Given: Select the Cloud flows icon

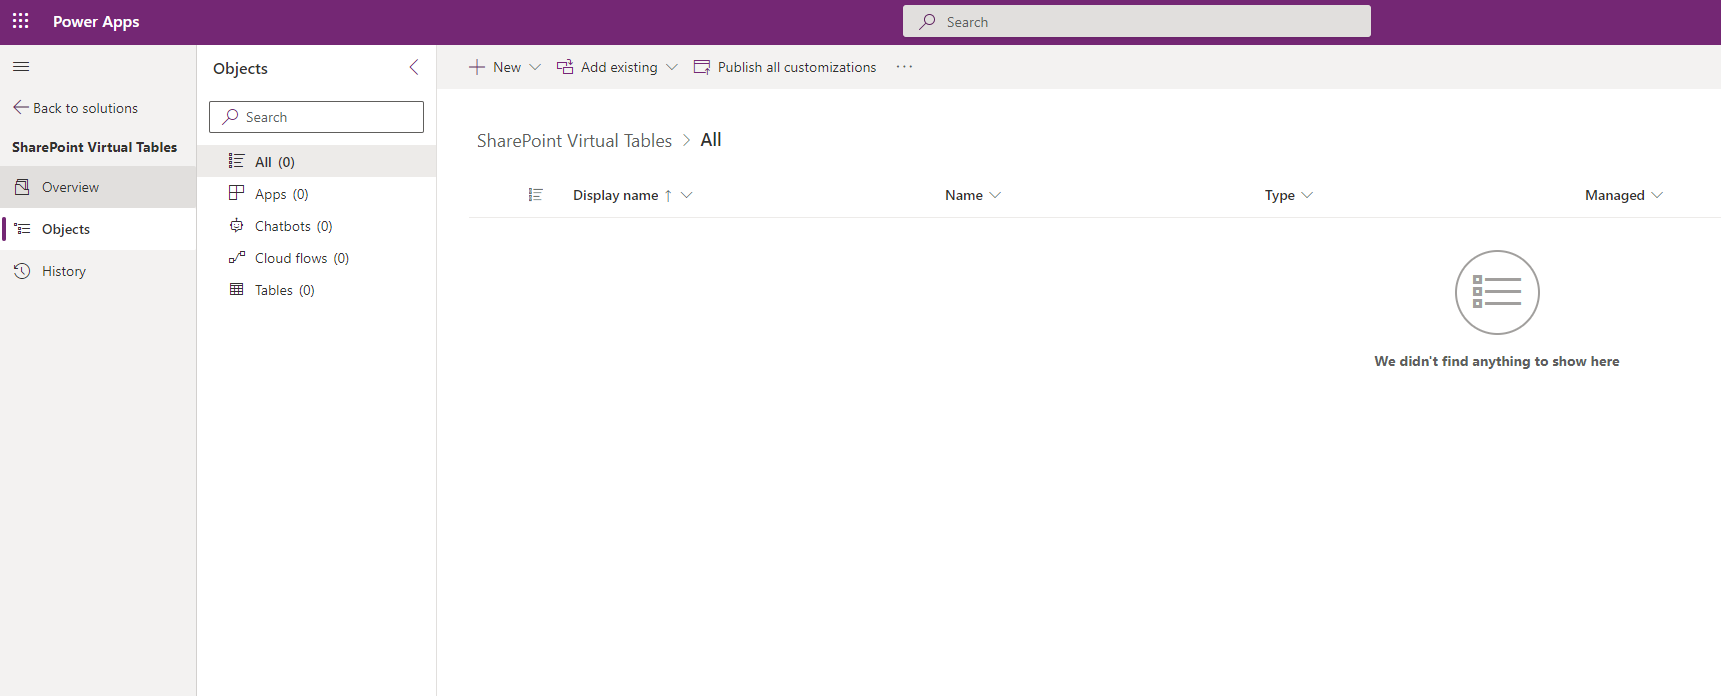Looking at the screenshot, I should (237, 258).
